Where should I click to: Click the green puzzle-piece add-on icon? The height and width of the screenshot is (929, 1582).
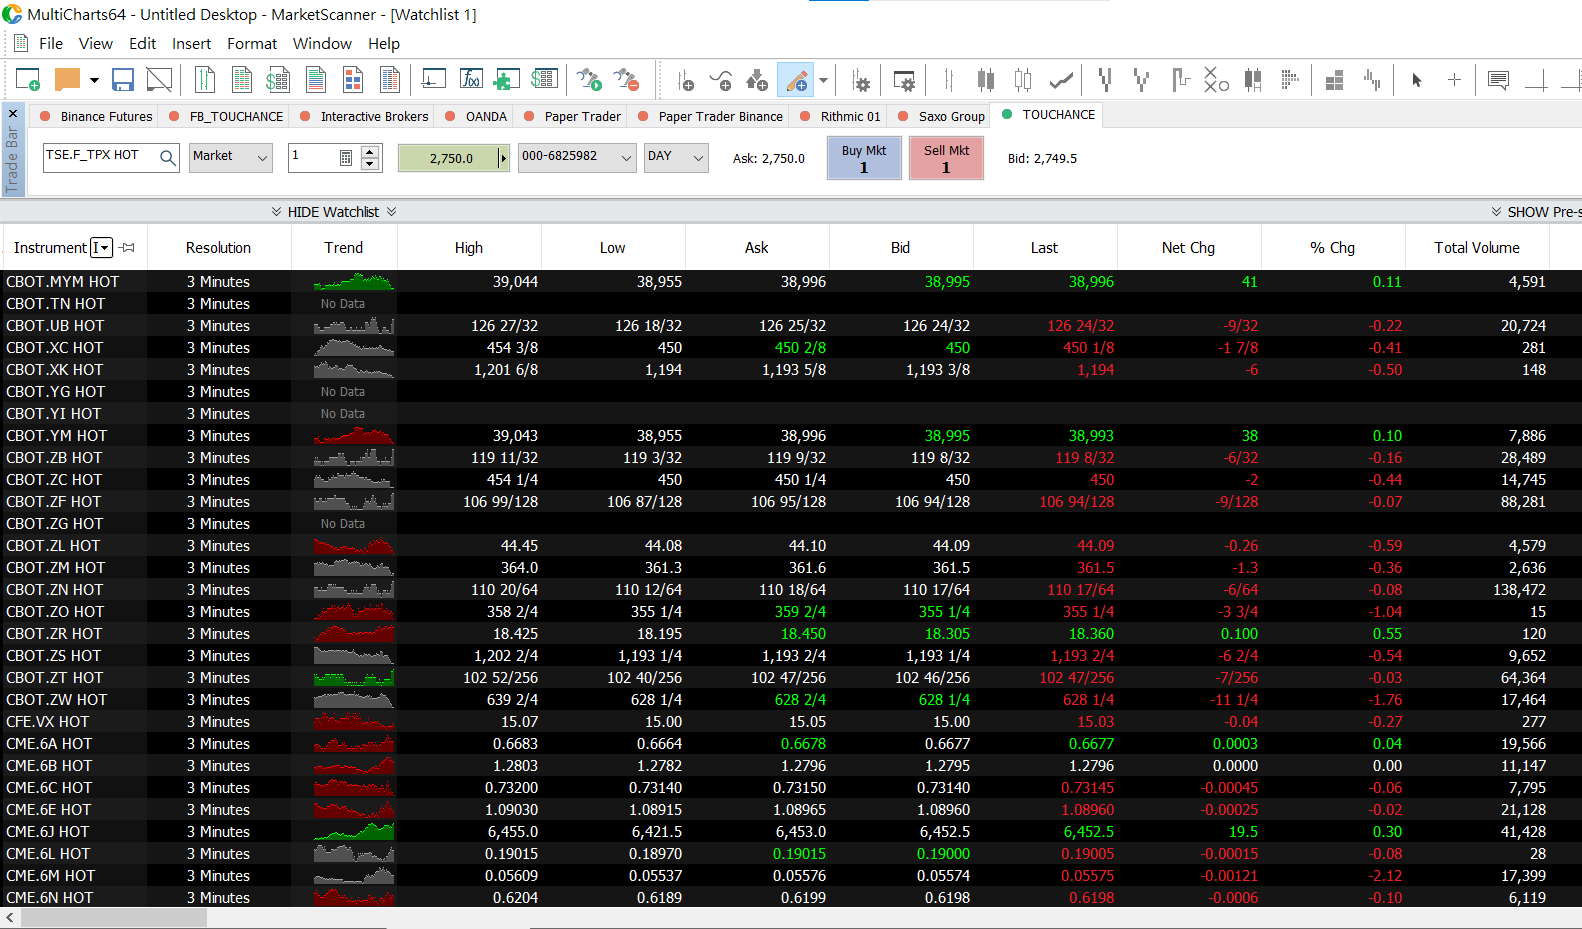click(506, 80)
